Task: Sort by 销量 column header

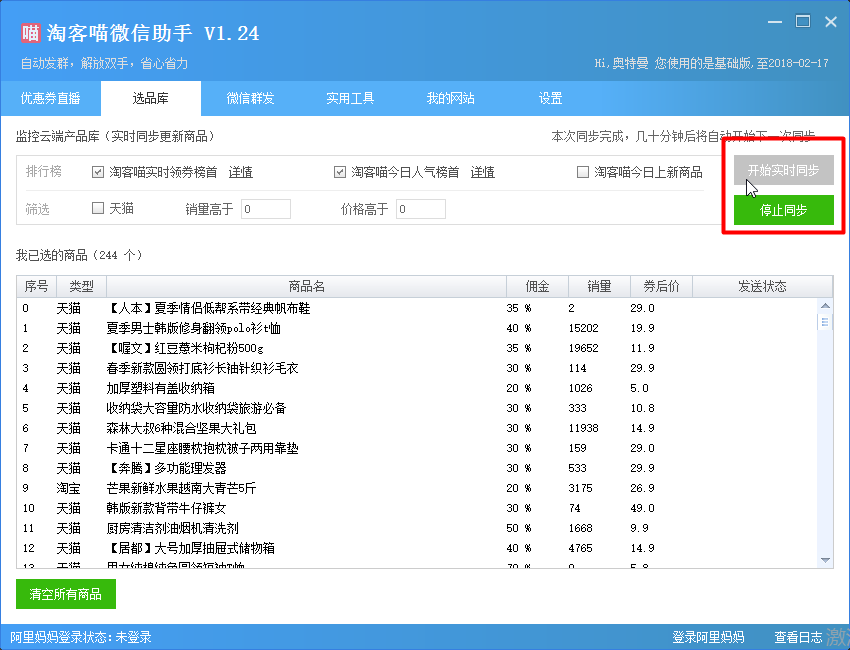Action: point(599,286)
